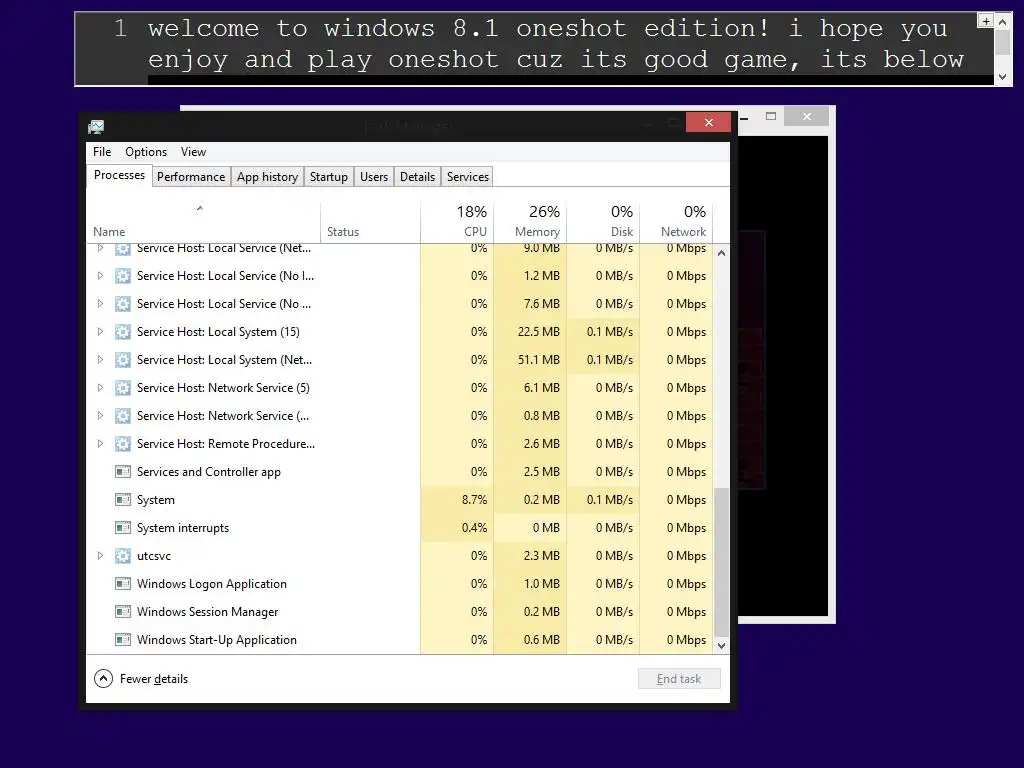This screenshot has width=1024, height=768.
Task: Click the End task button
Action: pos(679,679)
